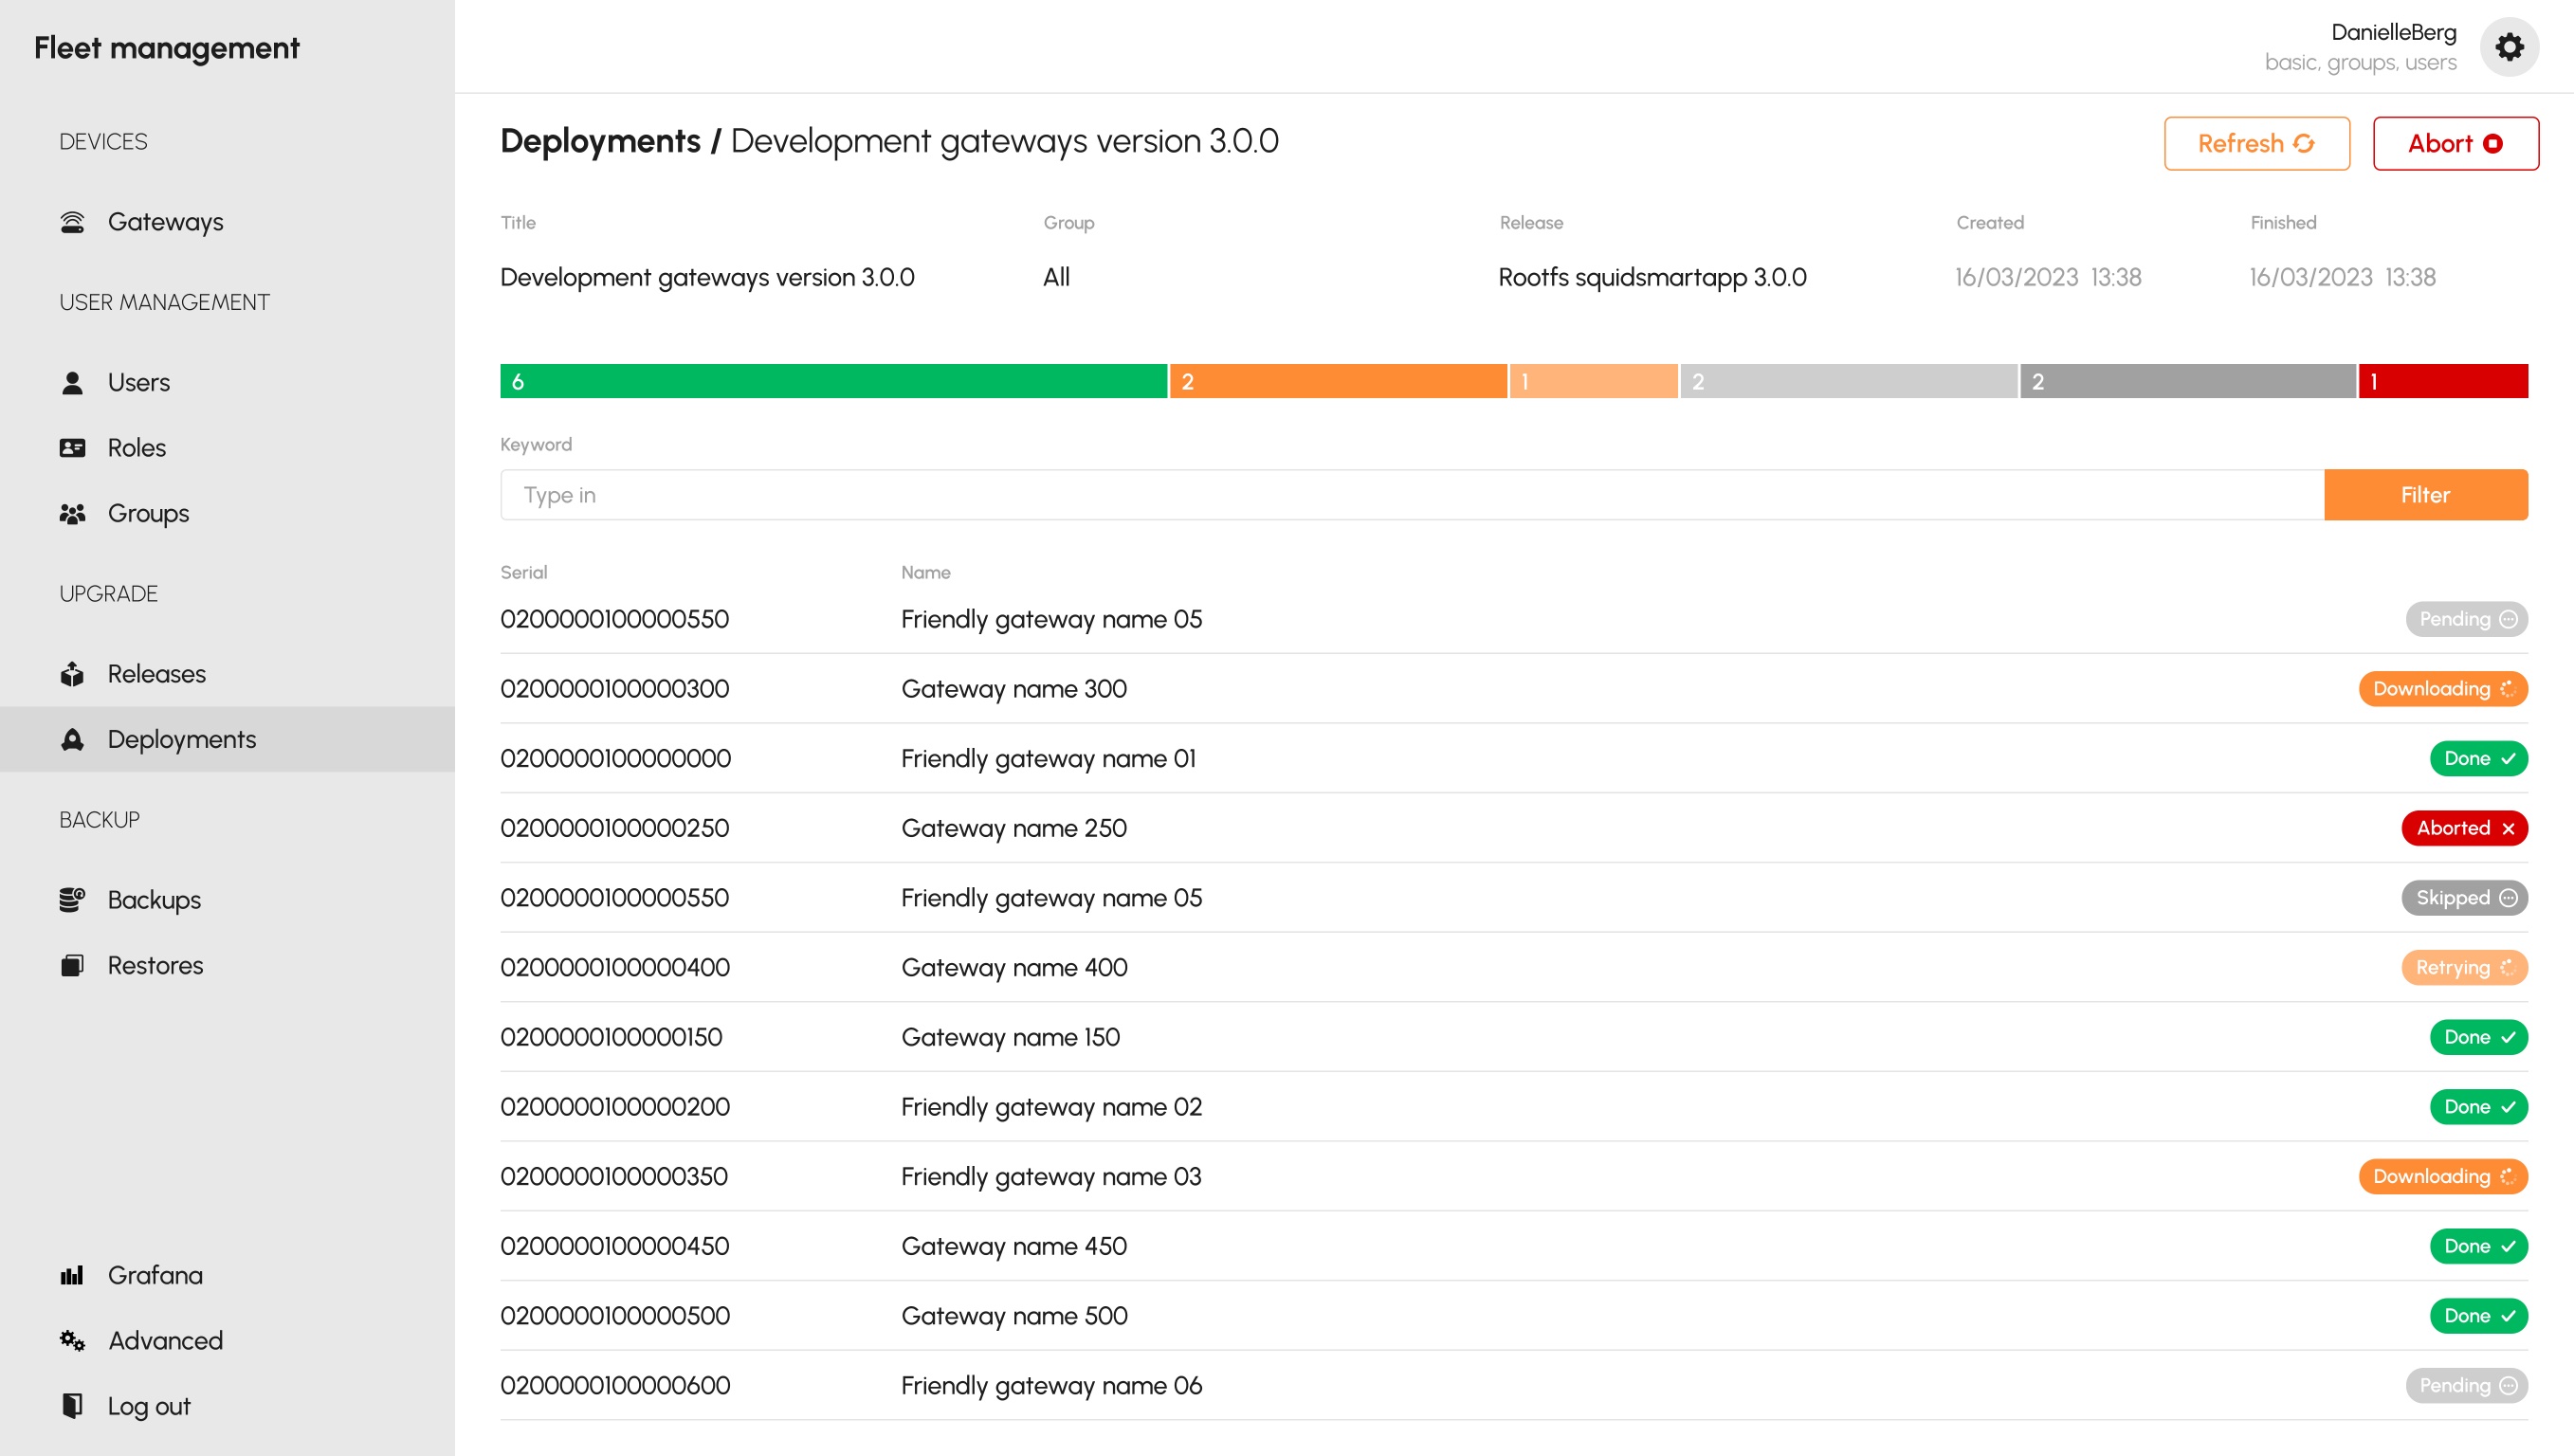
Task: Click the Fleet management title
Action: 166,48
